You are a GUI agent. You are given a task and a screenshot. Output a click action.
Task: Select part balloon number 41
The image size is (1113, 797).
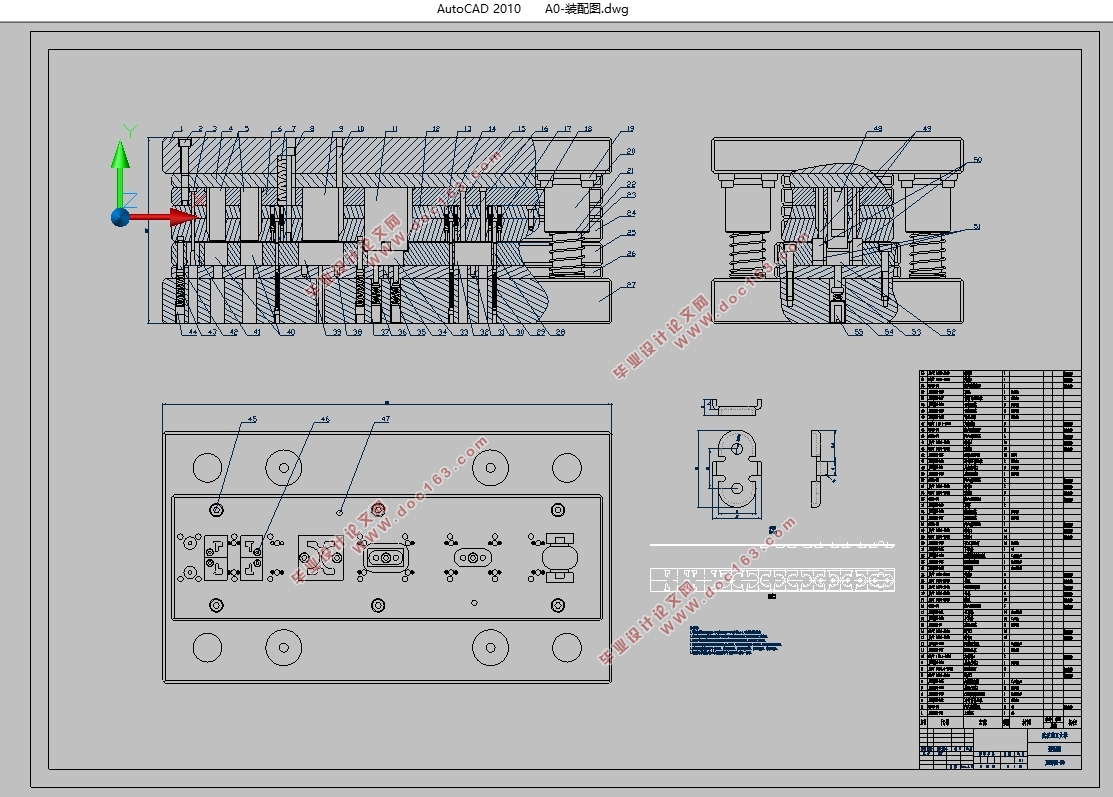[256, 332]
